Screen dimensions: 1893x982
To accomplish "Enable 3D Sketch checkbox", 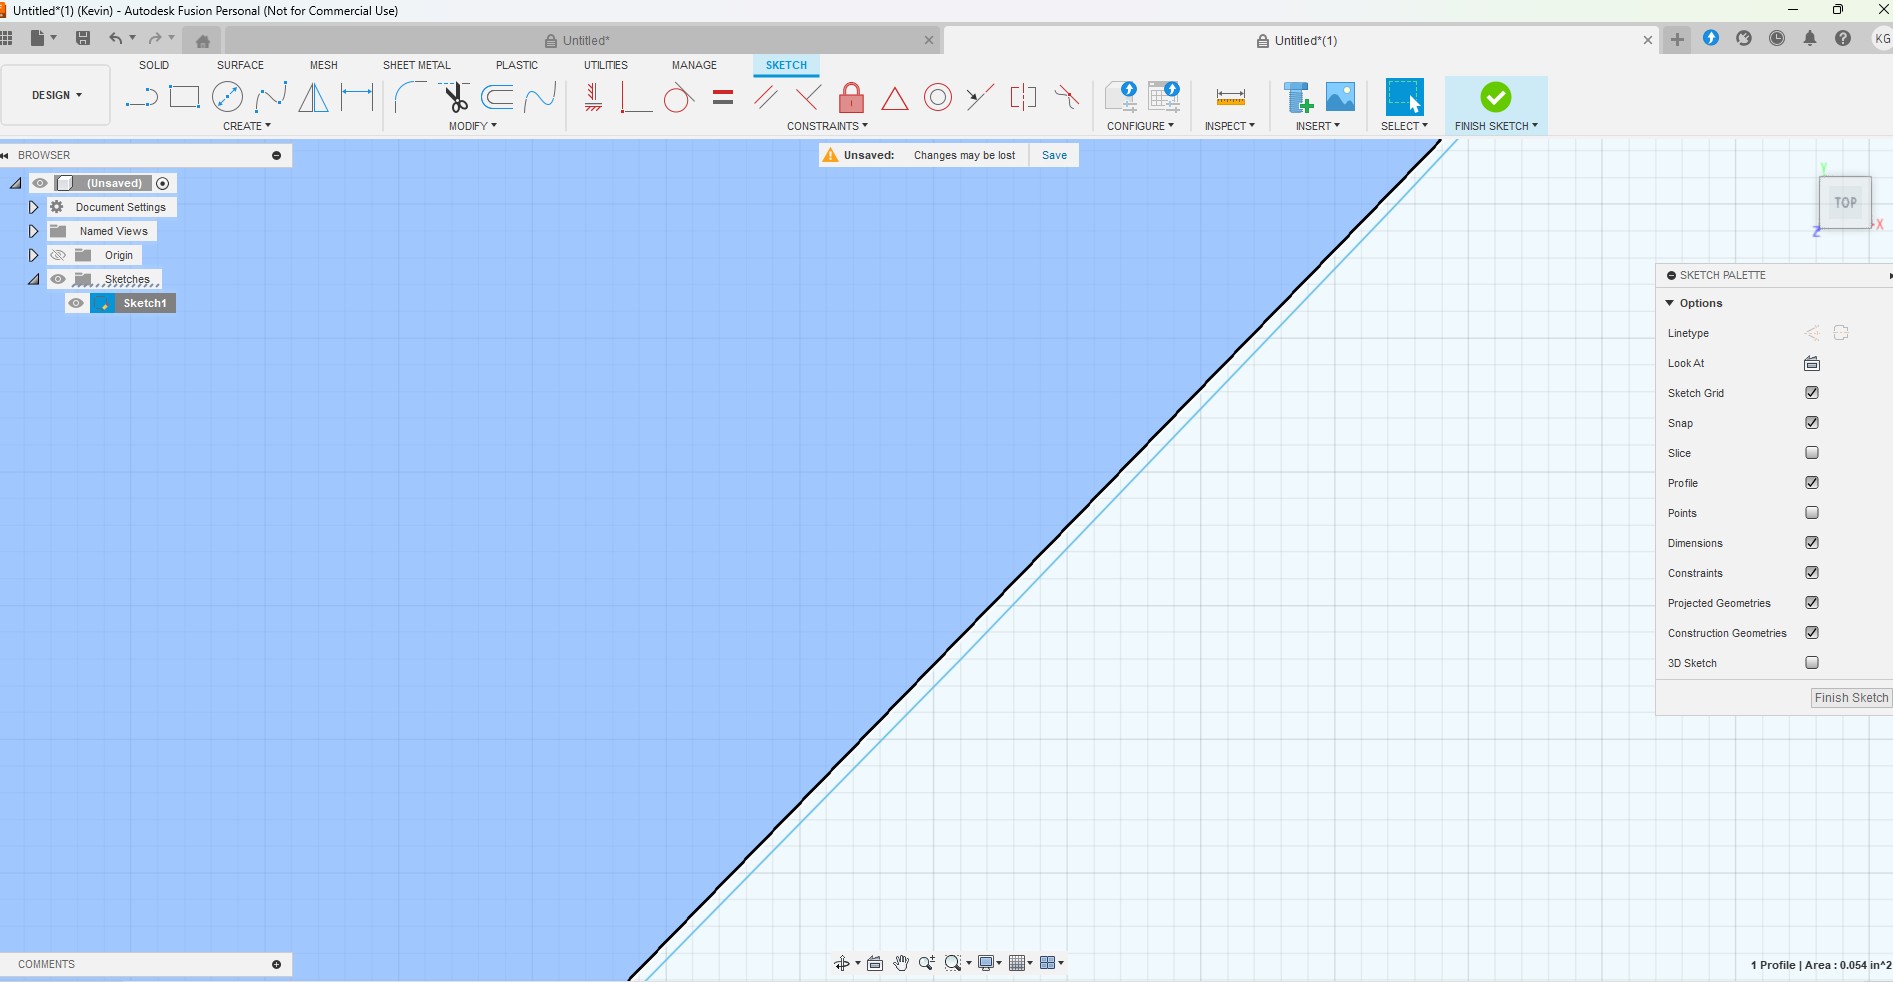I will pos(1812,663).
